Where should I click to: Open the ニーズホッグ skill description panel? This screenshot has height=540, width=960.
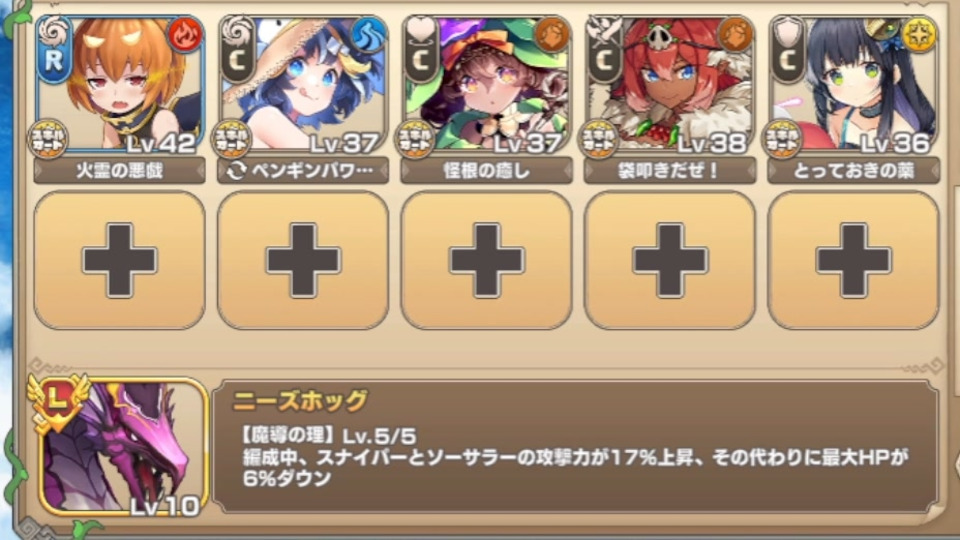[576, 446]
